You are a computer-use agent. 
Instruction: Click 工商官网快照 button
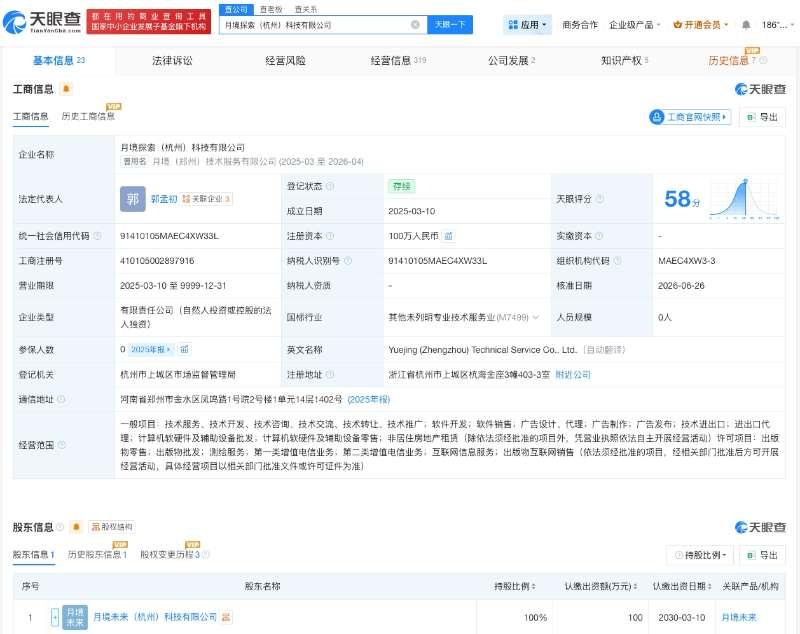pyautogui.click(x=690, y=117)
